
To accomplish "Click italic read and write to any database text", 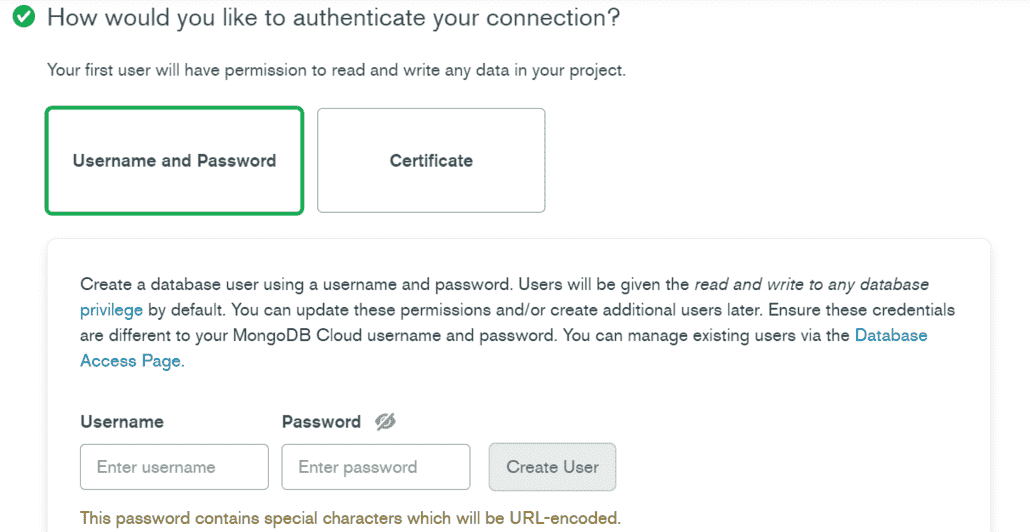I will tap(811, 284).
